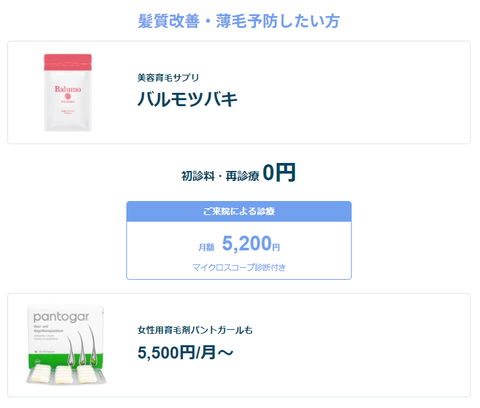Viewport: 480px width, 408px height.
Task: Click マイクロスコープ診断付き note text
Action: 239,267
